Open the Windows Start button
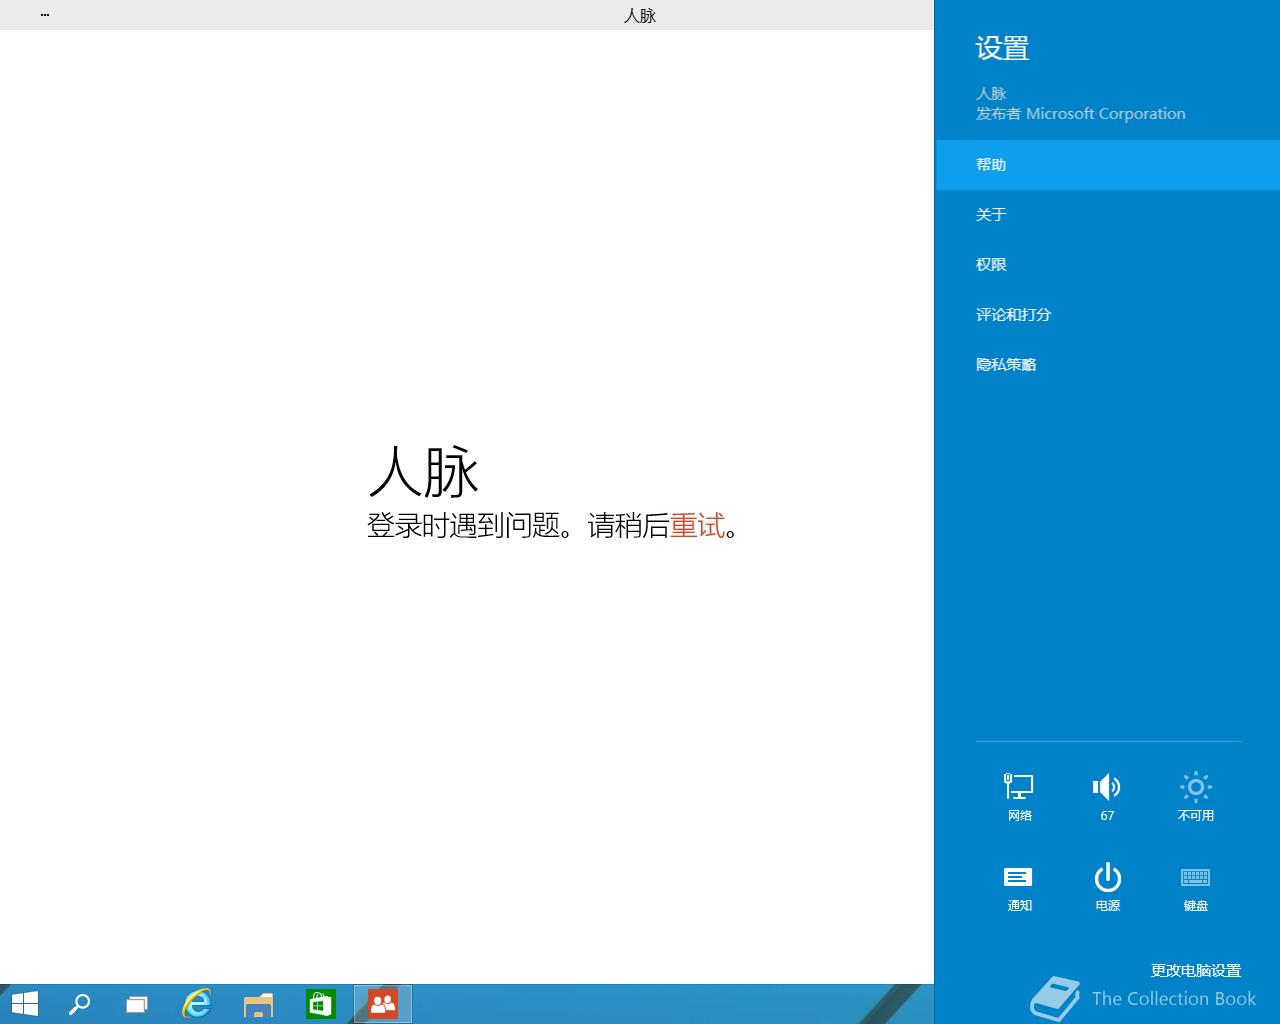Viewport: 1280px width, 1024px height. [x=24, y=1004]
